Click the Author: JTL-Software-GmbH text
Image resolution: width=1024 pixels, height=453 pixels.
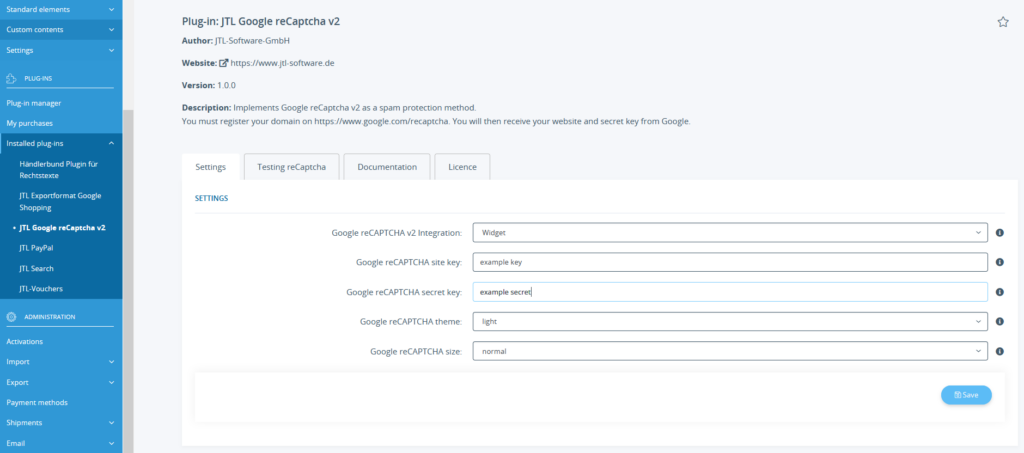pos(235,41)
